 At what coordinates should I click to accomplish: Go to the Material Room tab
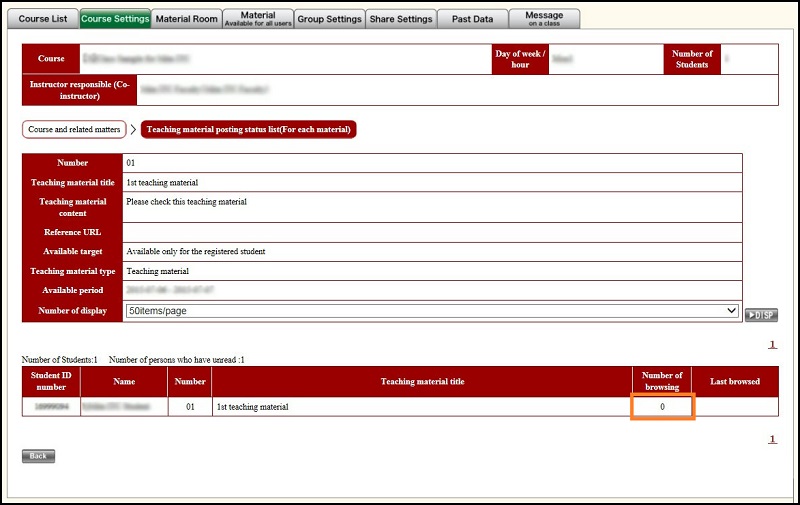coord(186,19)
